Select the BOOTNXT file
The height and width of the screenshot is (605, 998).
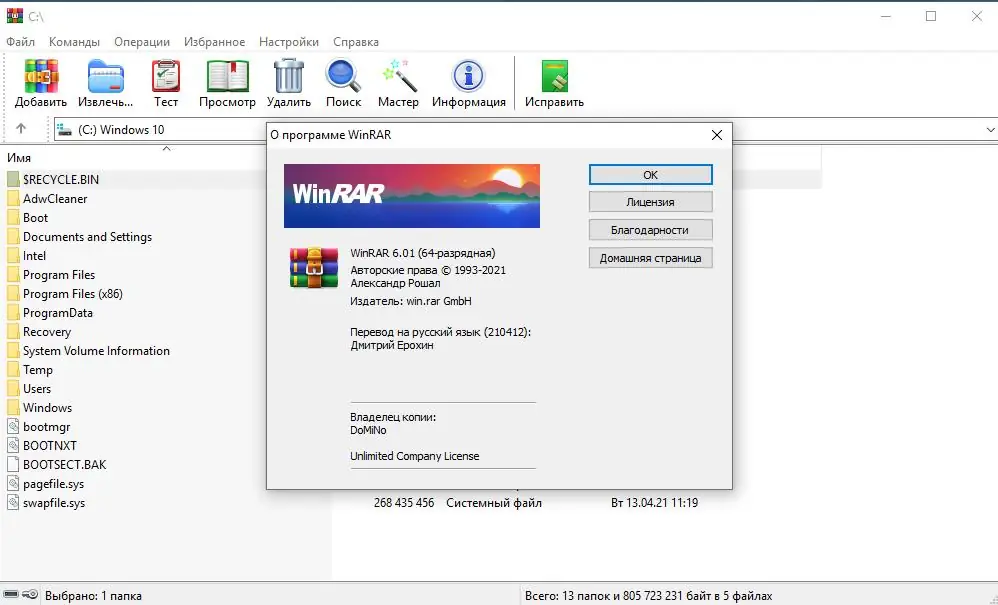click(50, 446)
